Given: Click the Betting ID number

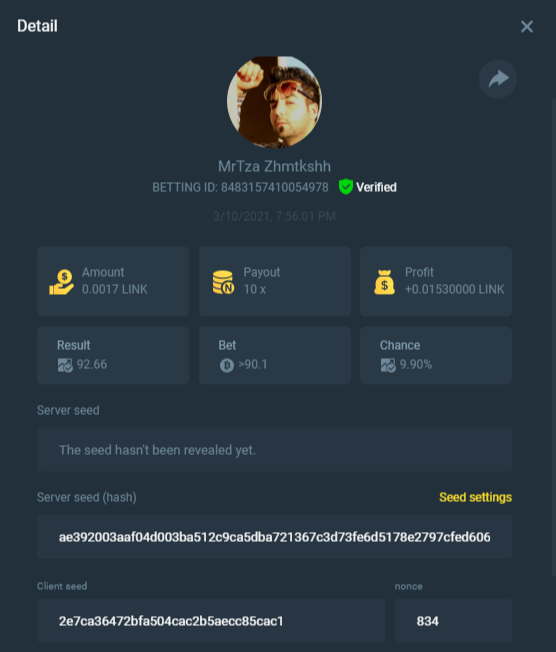Looking at the screenshot, I should tap(274, 187).
